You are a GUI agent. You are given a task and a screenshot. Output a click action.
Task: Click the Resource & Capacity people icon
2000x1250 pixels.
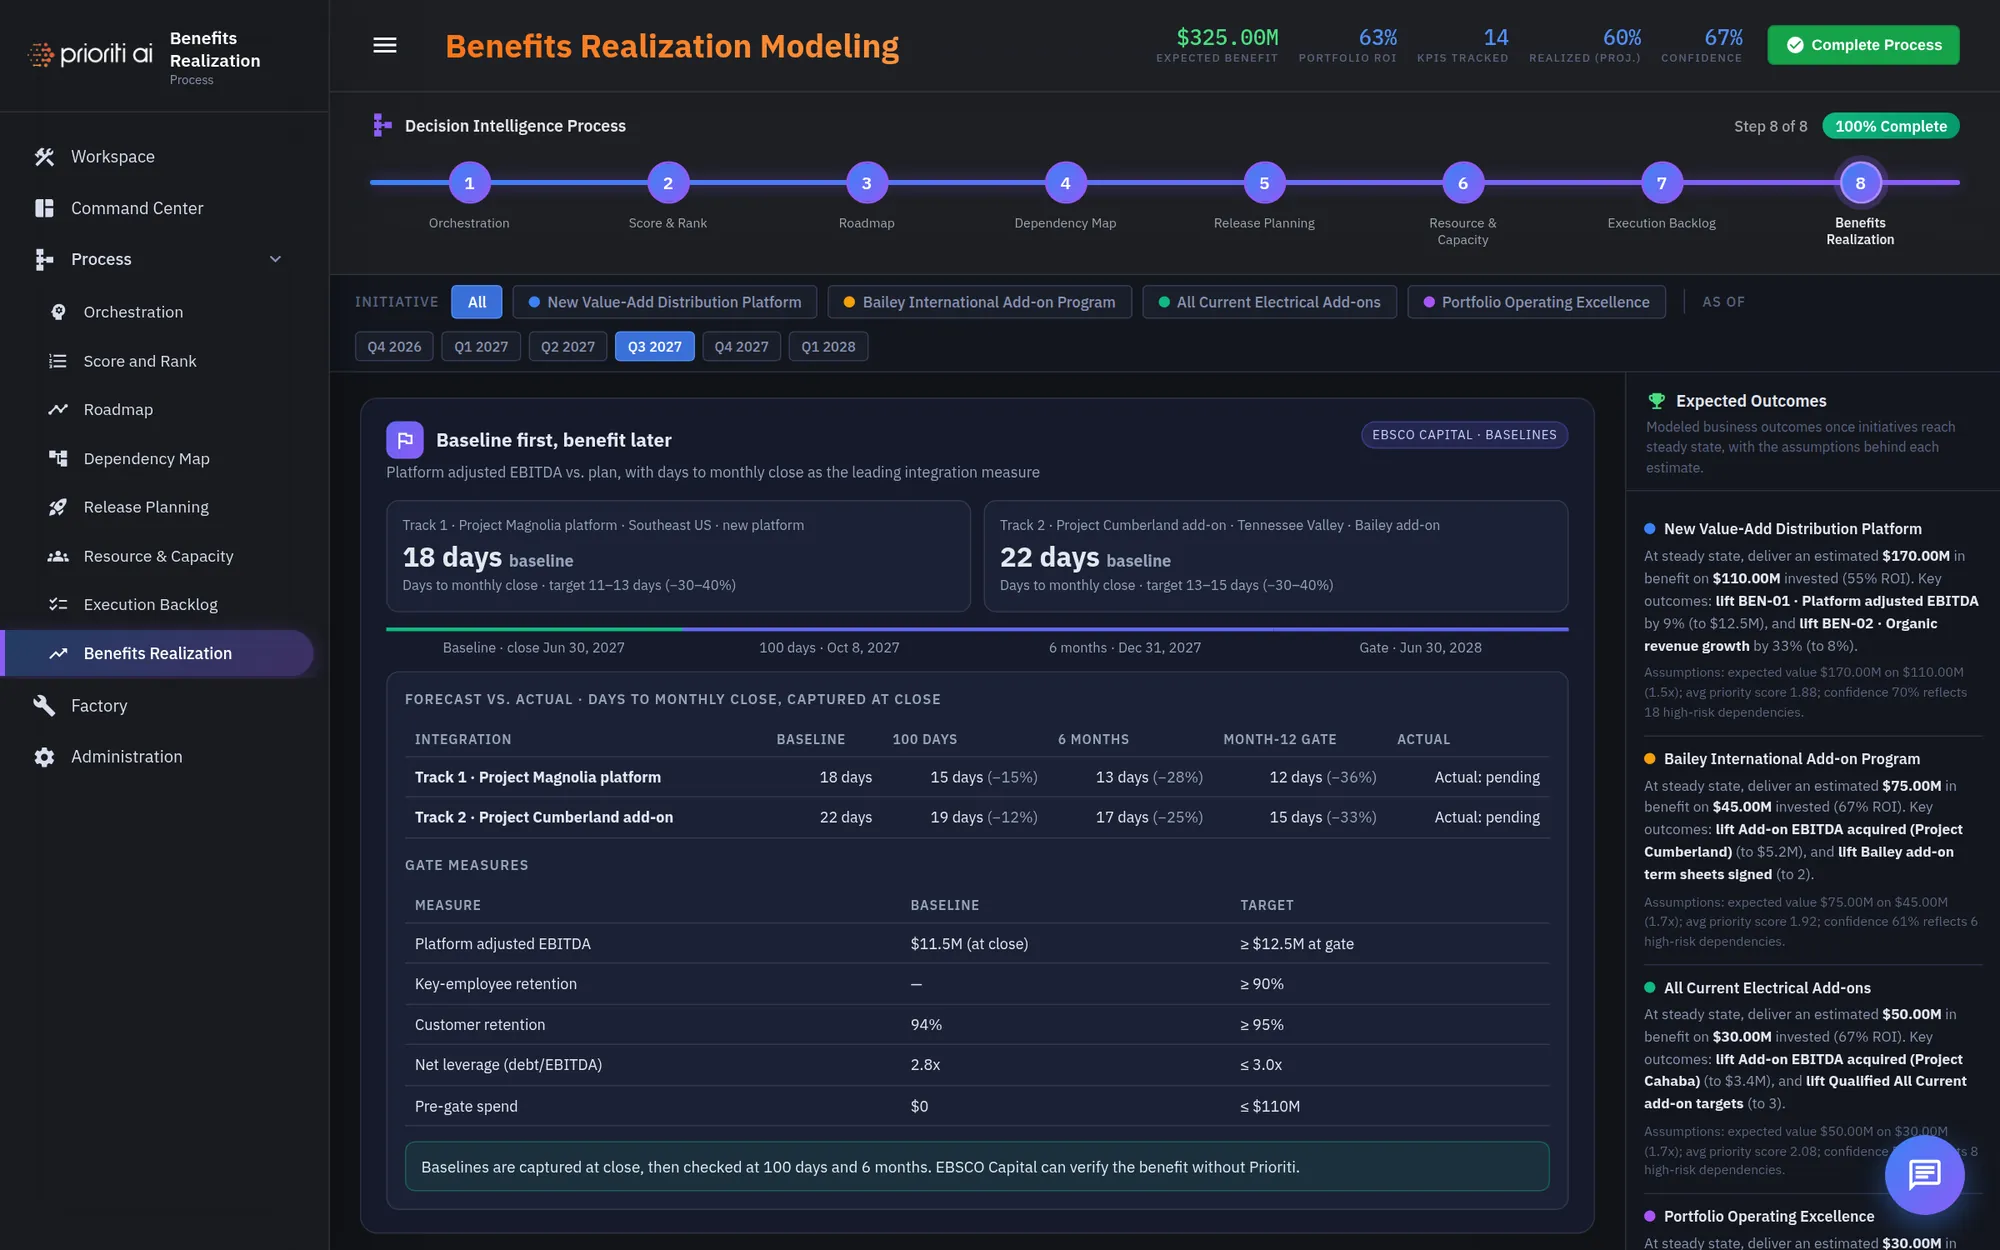click(x=58, y=556)
